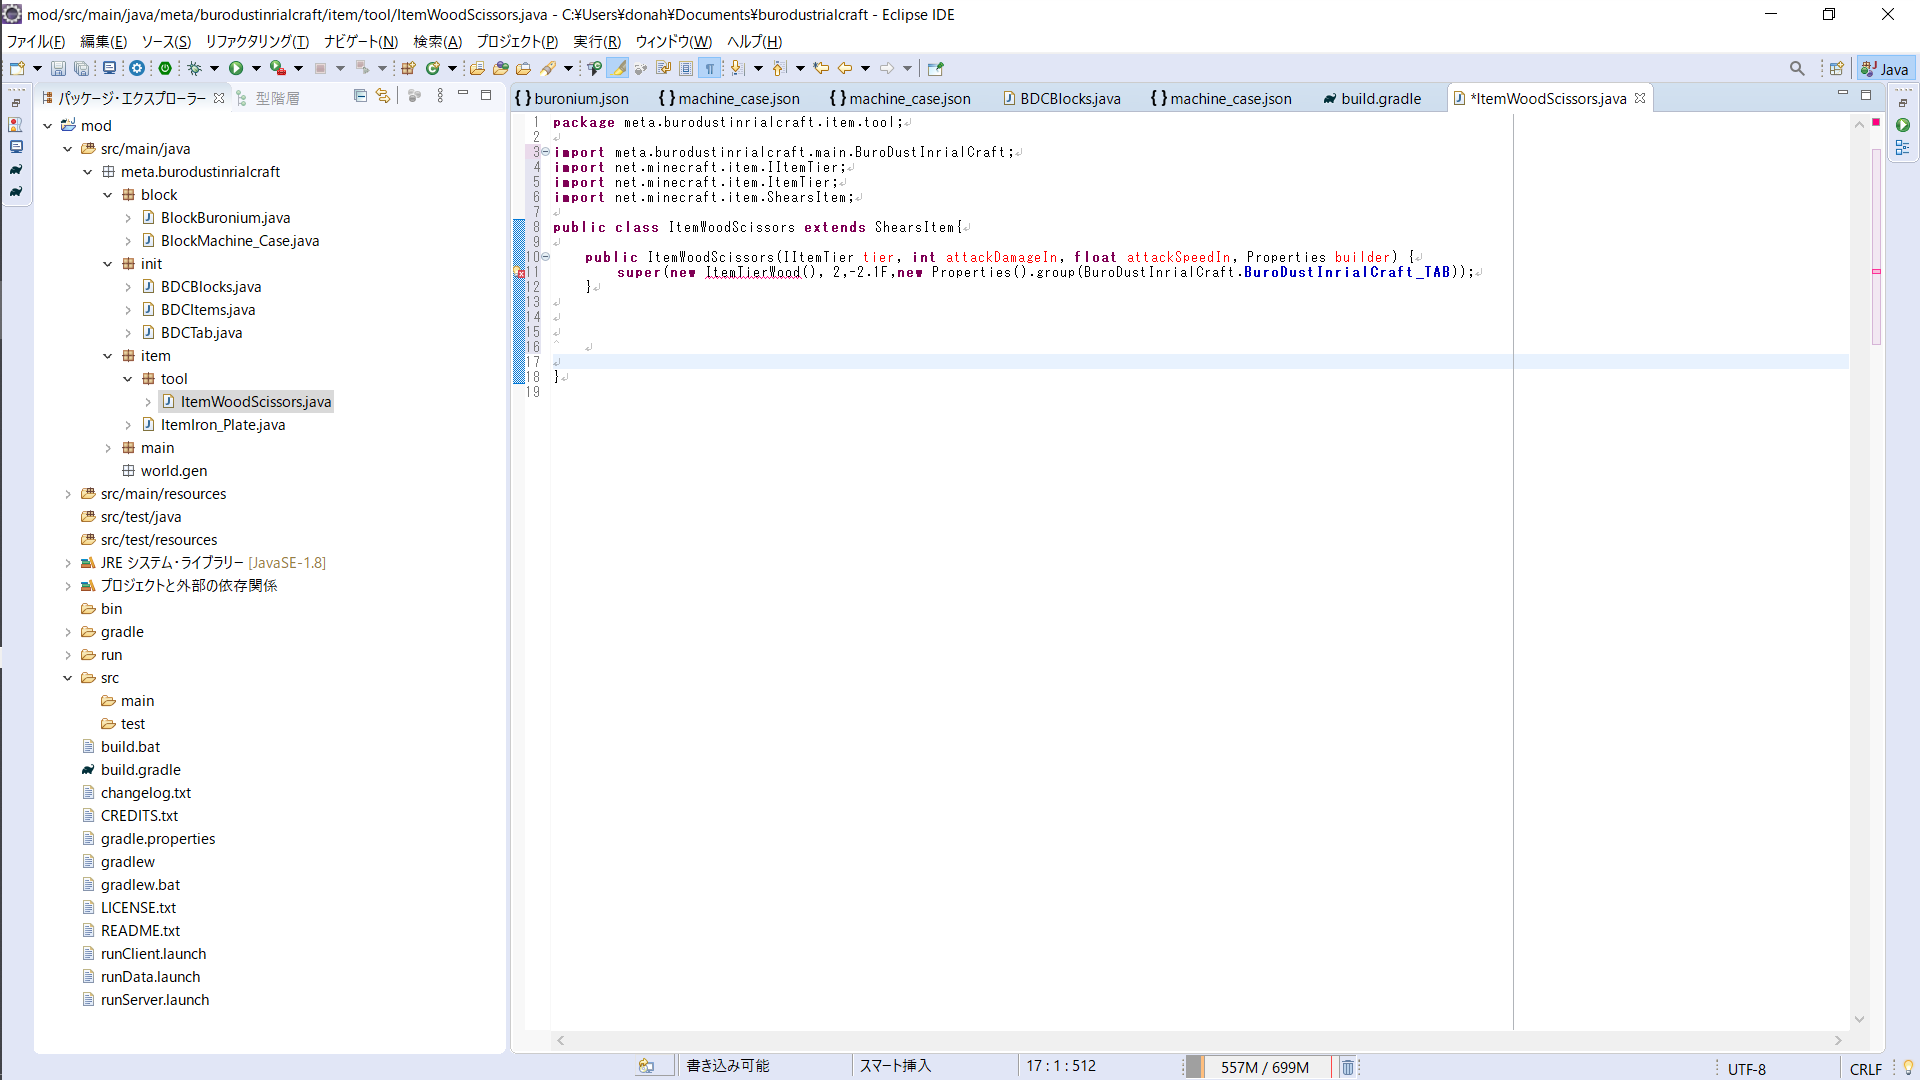Viewport: 1920px width, 1080px height.
Task: Click Collapse All in Package Explorer
Action: coord(360,96)
